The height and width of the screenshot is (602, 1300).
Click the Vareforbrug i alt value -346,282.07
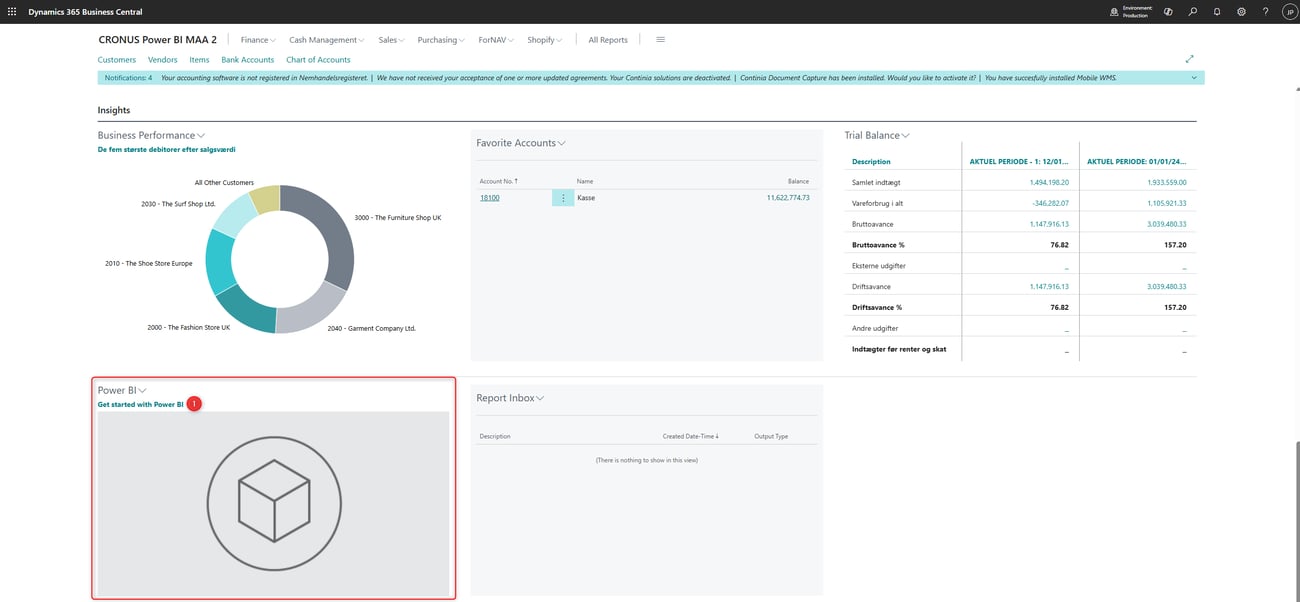click(1049, 203)
